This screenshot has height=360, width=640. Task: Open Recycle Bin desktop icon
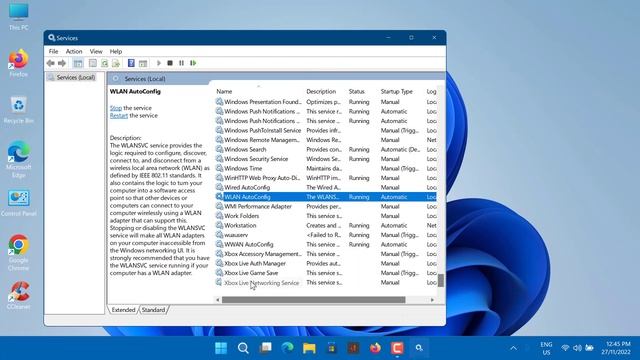pyautogui.click(x=18, y=110)
